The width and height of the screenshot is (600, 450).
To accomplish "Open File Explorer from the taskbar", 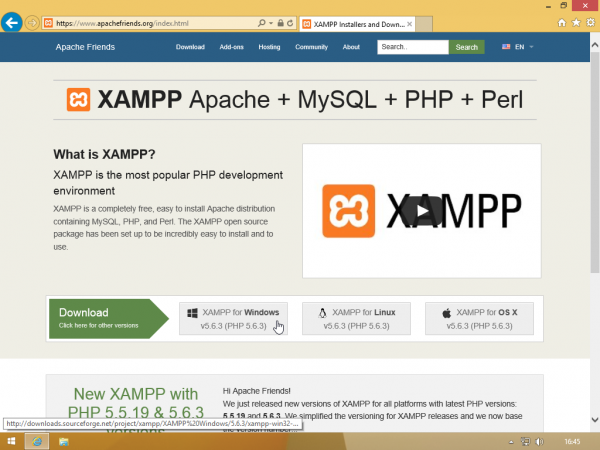I will tap(64, 442).
